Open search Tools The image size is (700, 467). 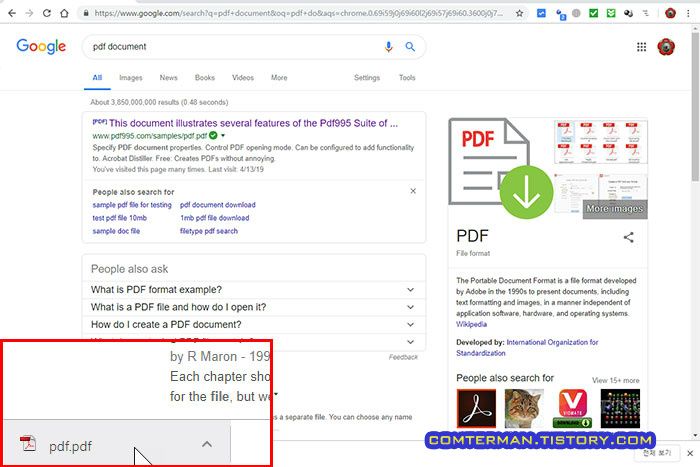coord(407,78)
